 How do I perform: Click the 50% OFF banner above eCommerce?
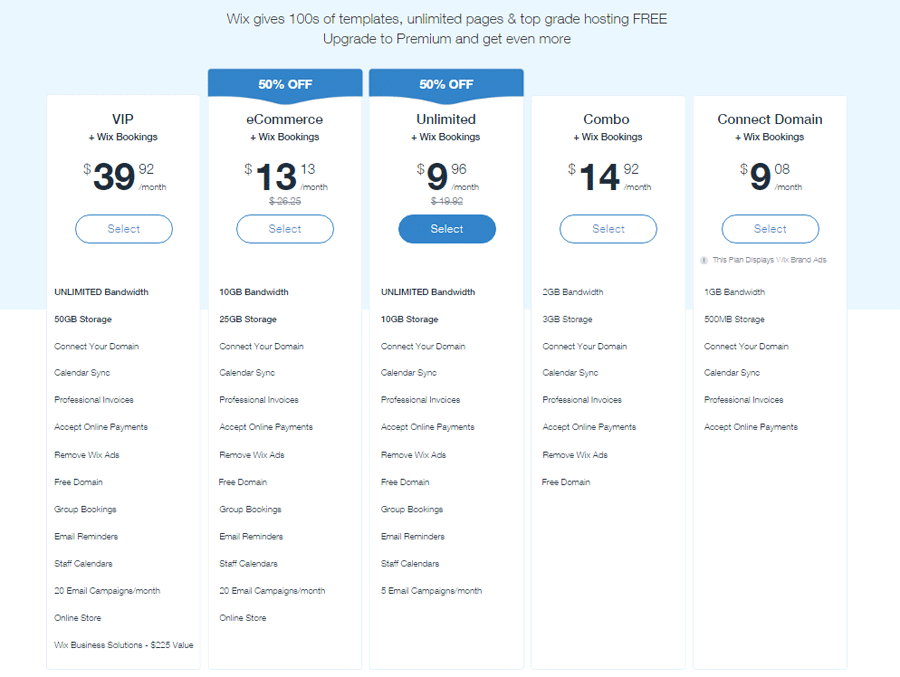coord(285,84)
